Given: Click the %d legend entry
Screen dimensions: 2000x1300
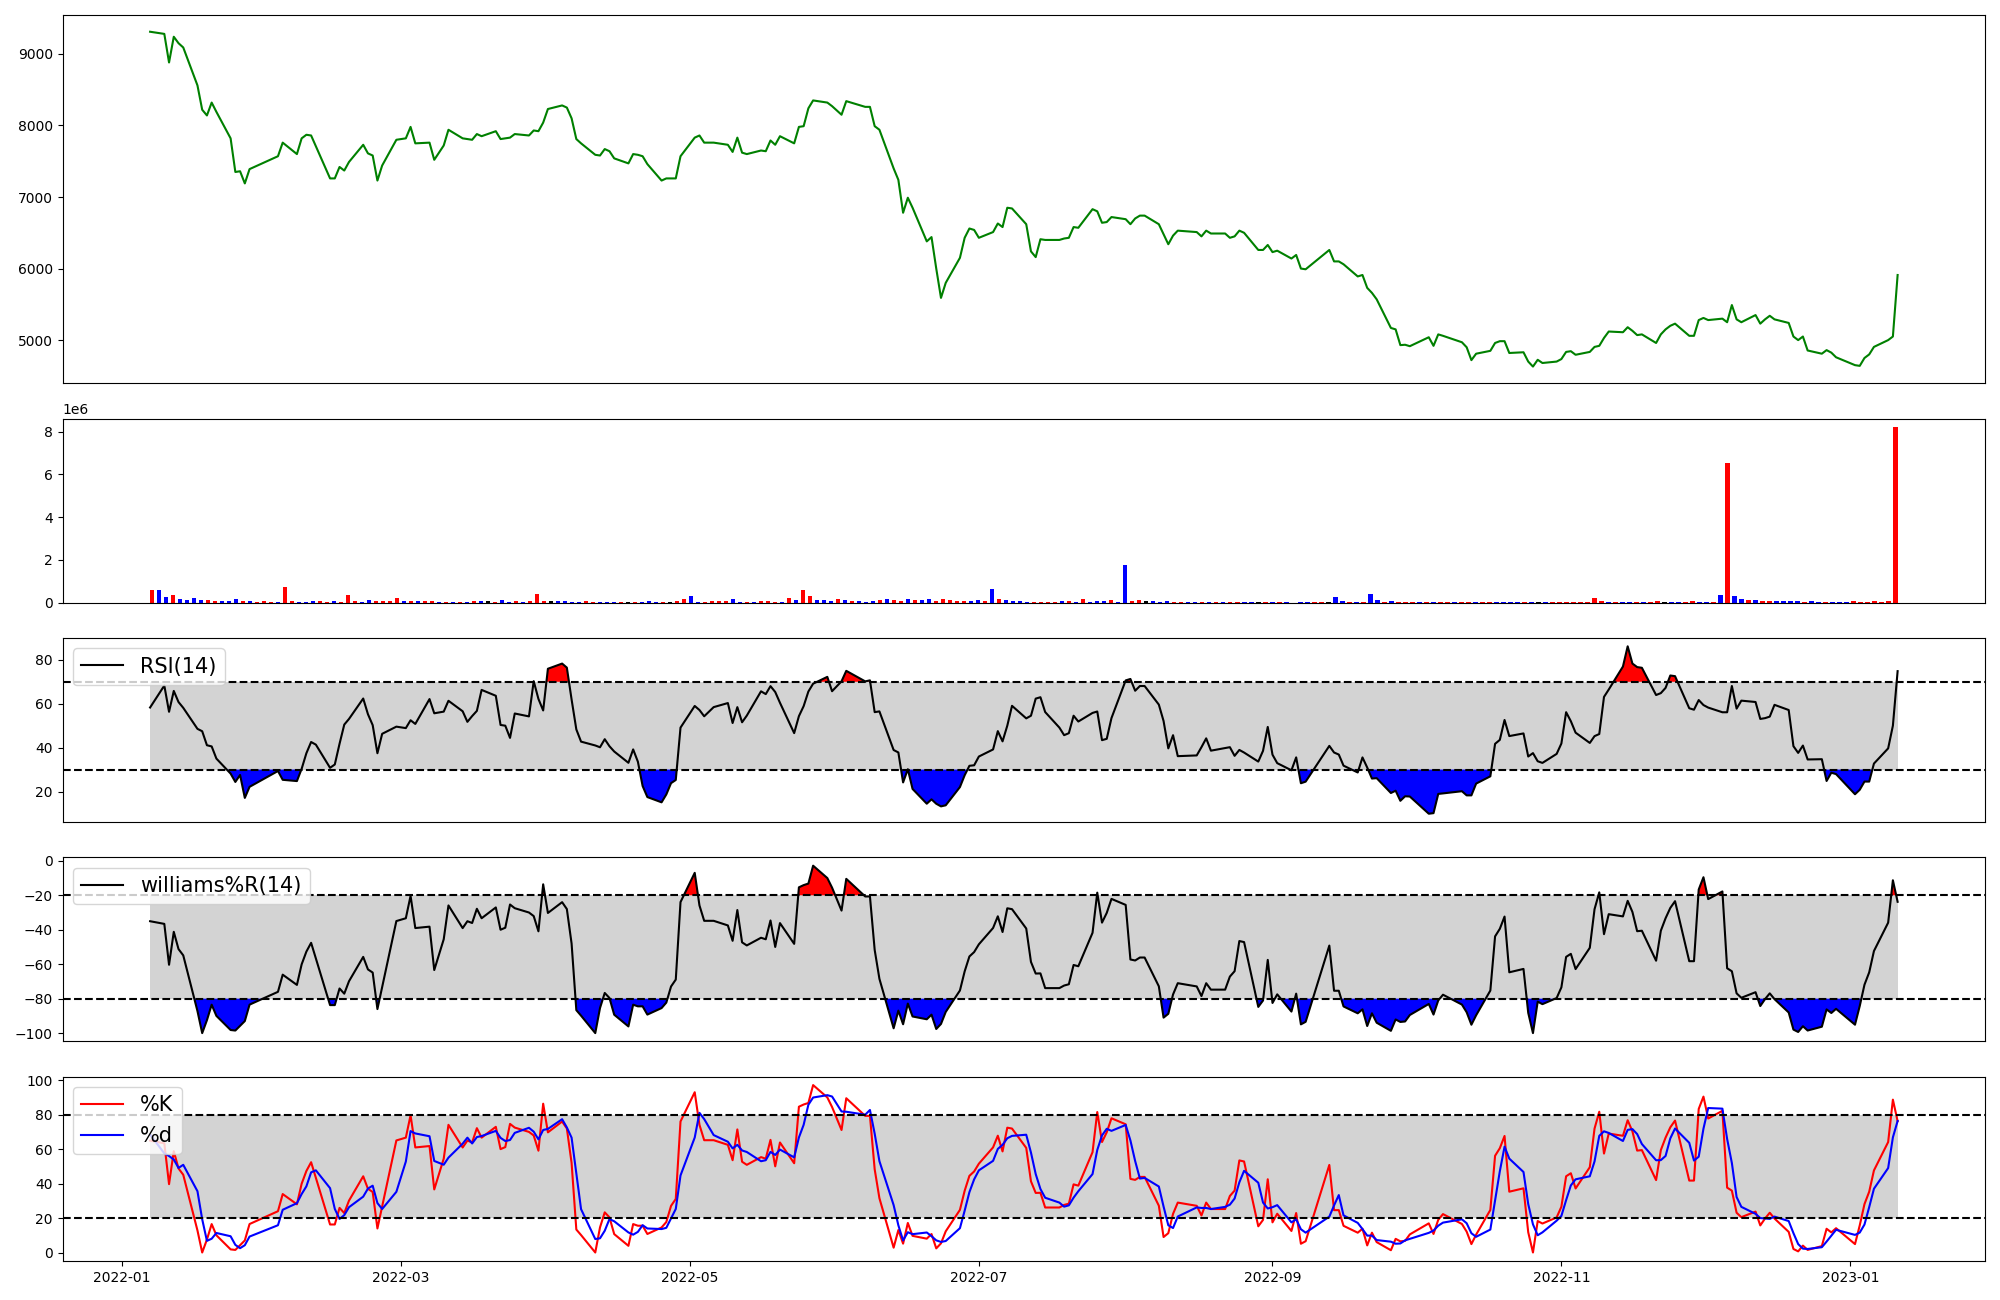Looking at the screenshot, I should tap(155, 1135).
